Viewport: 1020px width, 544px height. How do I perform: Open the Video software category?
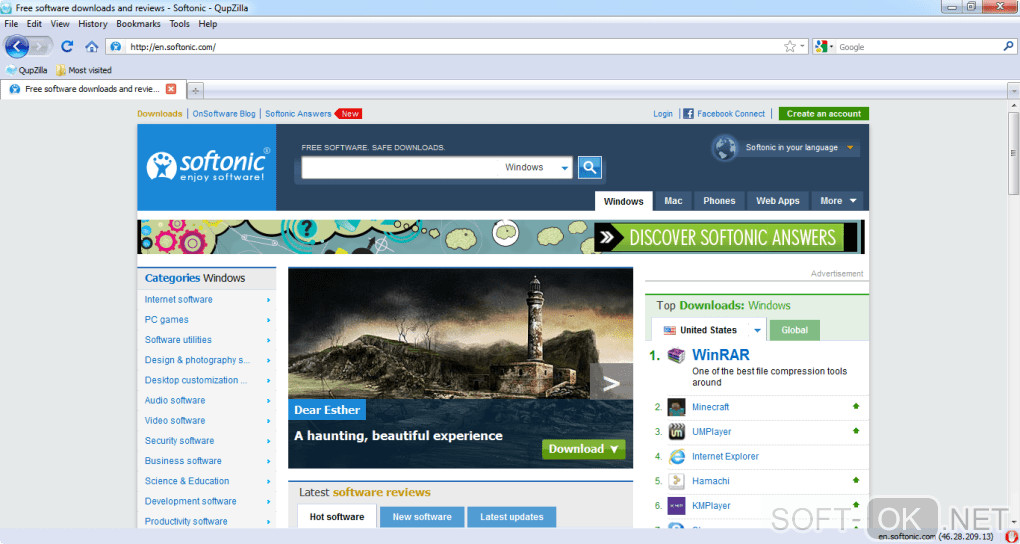[175, 420]
